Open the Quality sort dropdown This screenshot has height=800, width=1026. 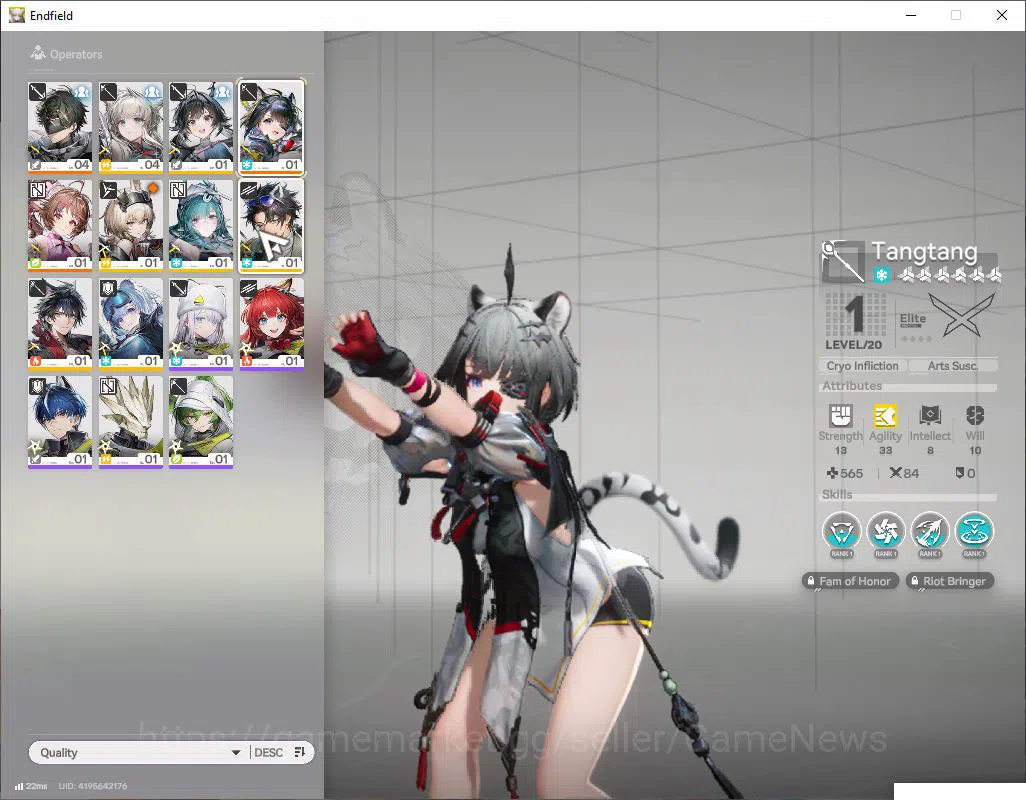pos(139,752)
